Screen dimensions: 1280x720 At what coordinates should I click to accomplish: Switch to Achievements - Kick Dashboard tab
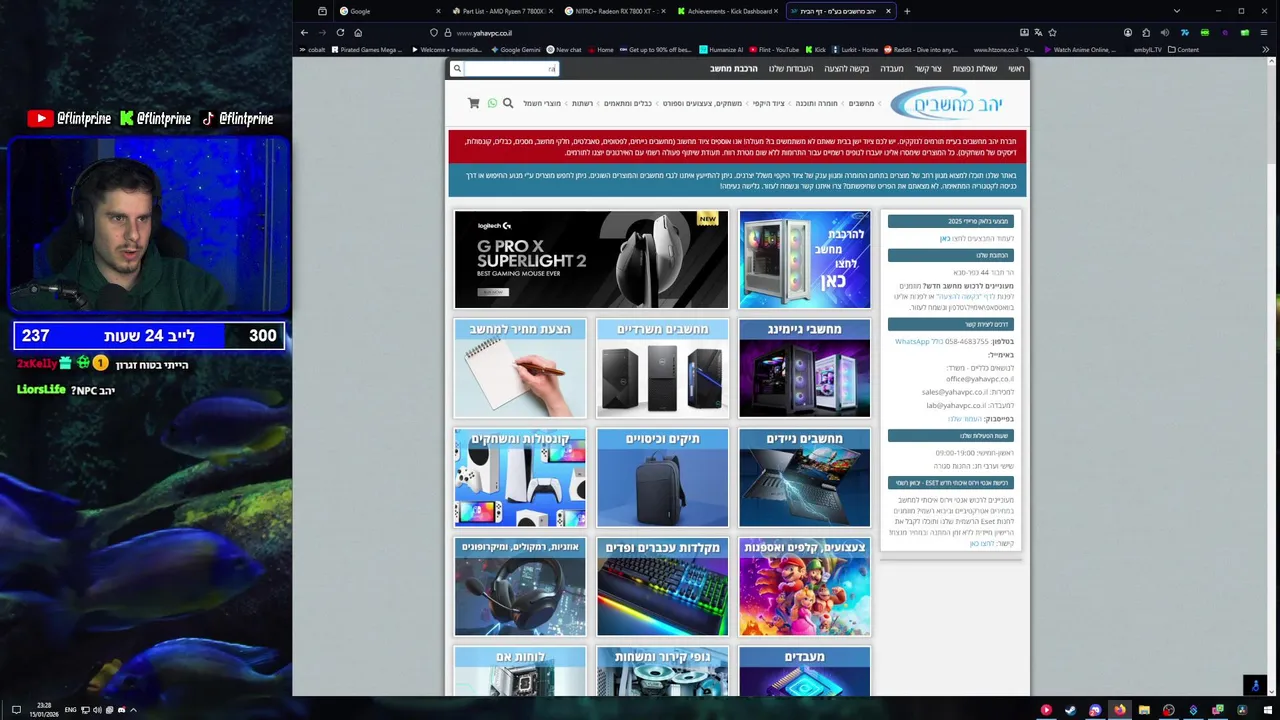coord(727,11)
